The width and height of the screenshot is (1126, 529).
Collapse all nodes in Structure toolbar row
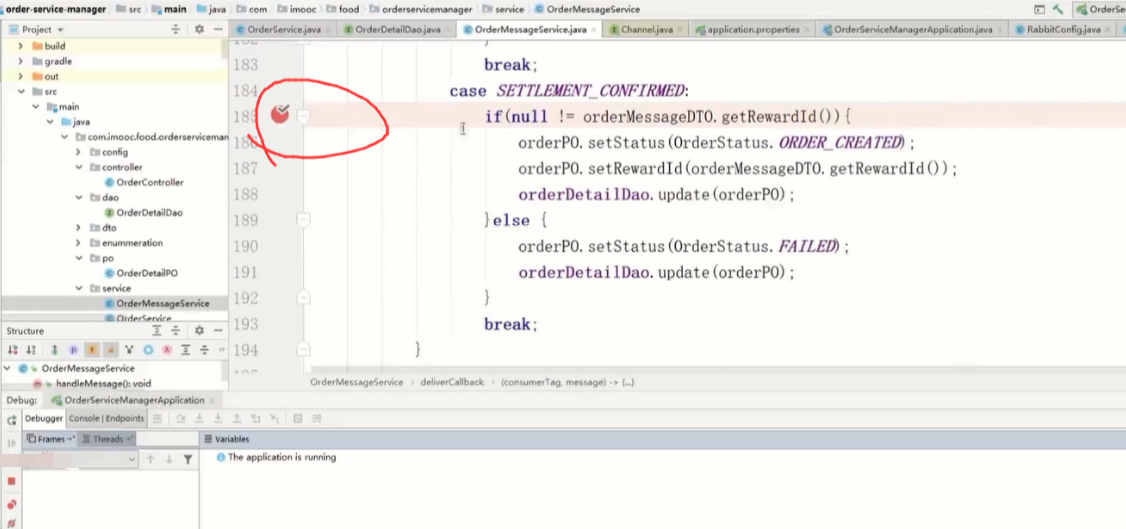(x=204, y=350)
